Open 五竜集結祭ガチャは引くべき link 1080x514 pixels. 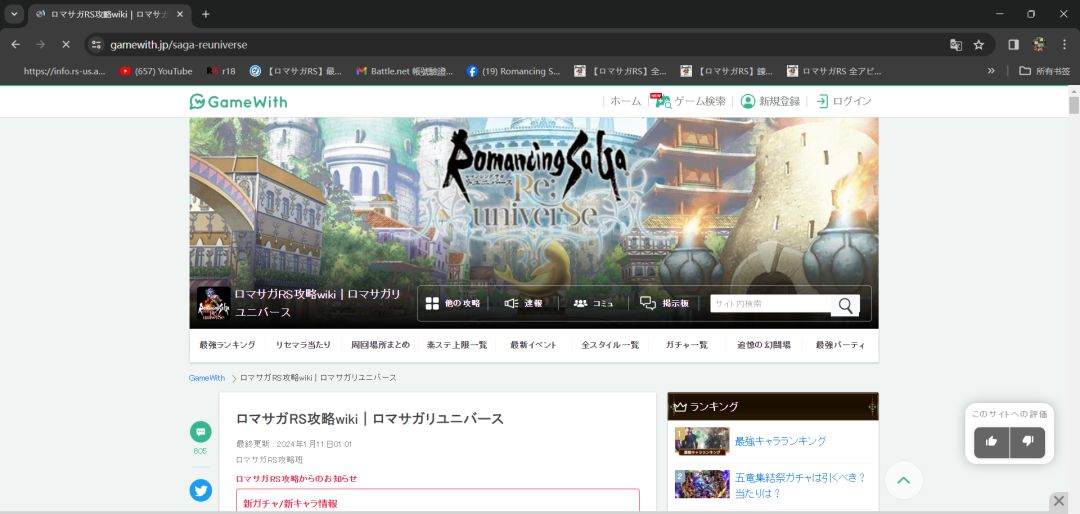800,485
